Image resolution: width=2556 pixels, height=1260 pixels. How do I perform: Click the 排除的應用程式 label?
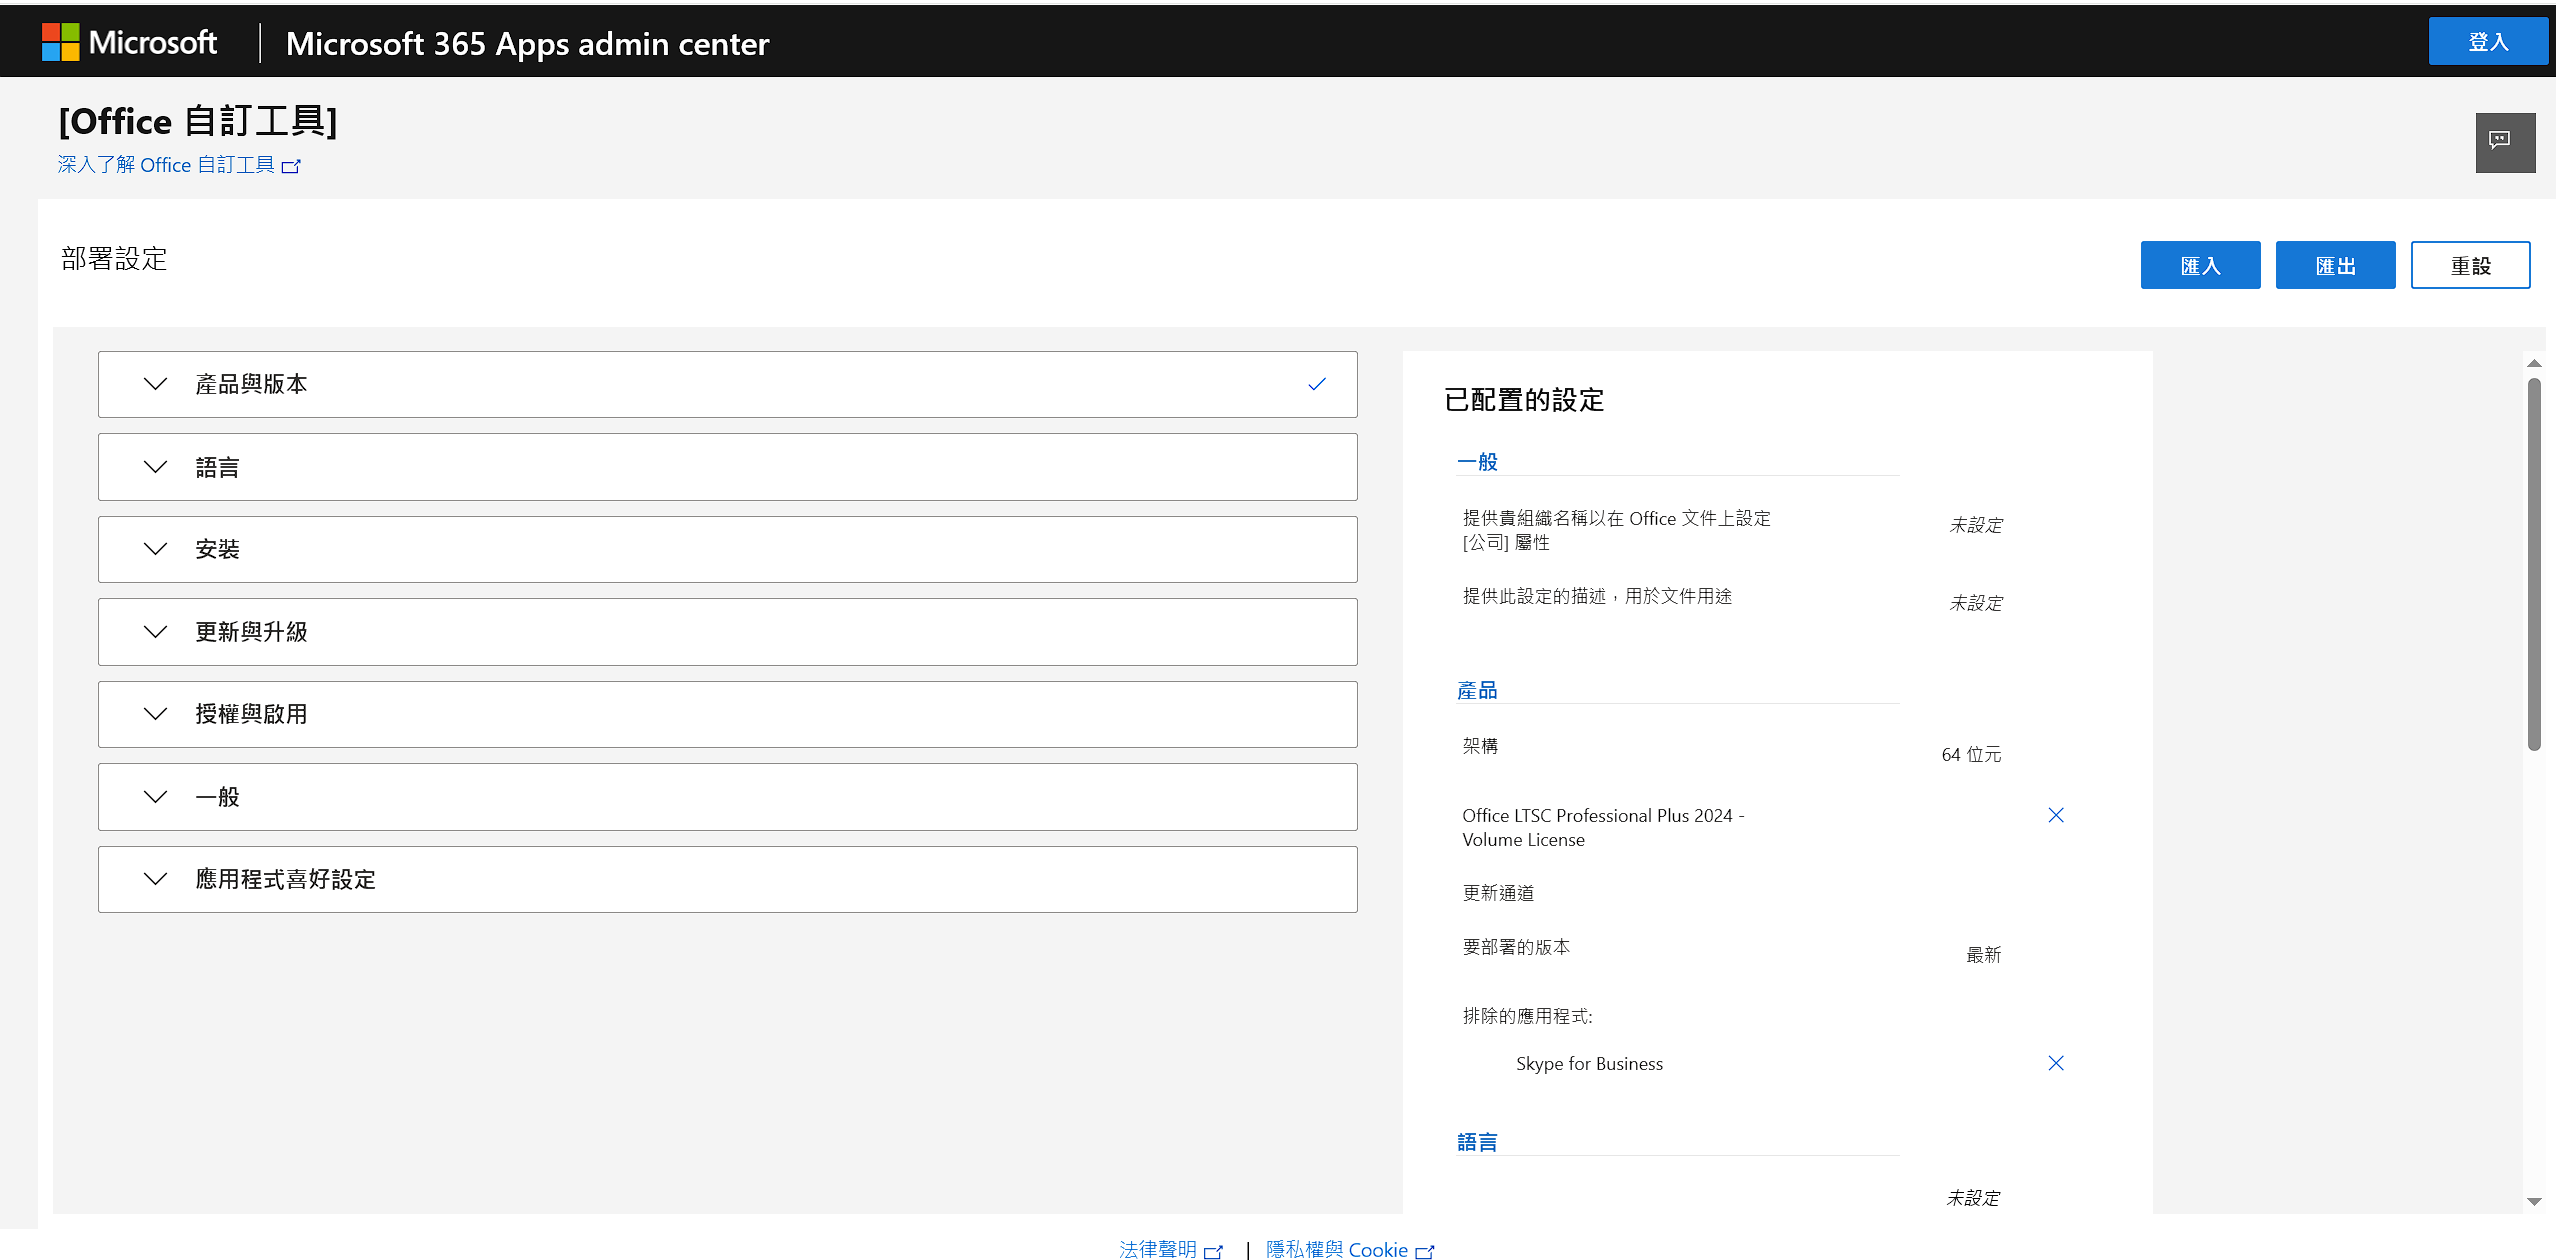pos(1527,1016)
